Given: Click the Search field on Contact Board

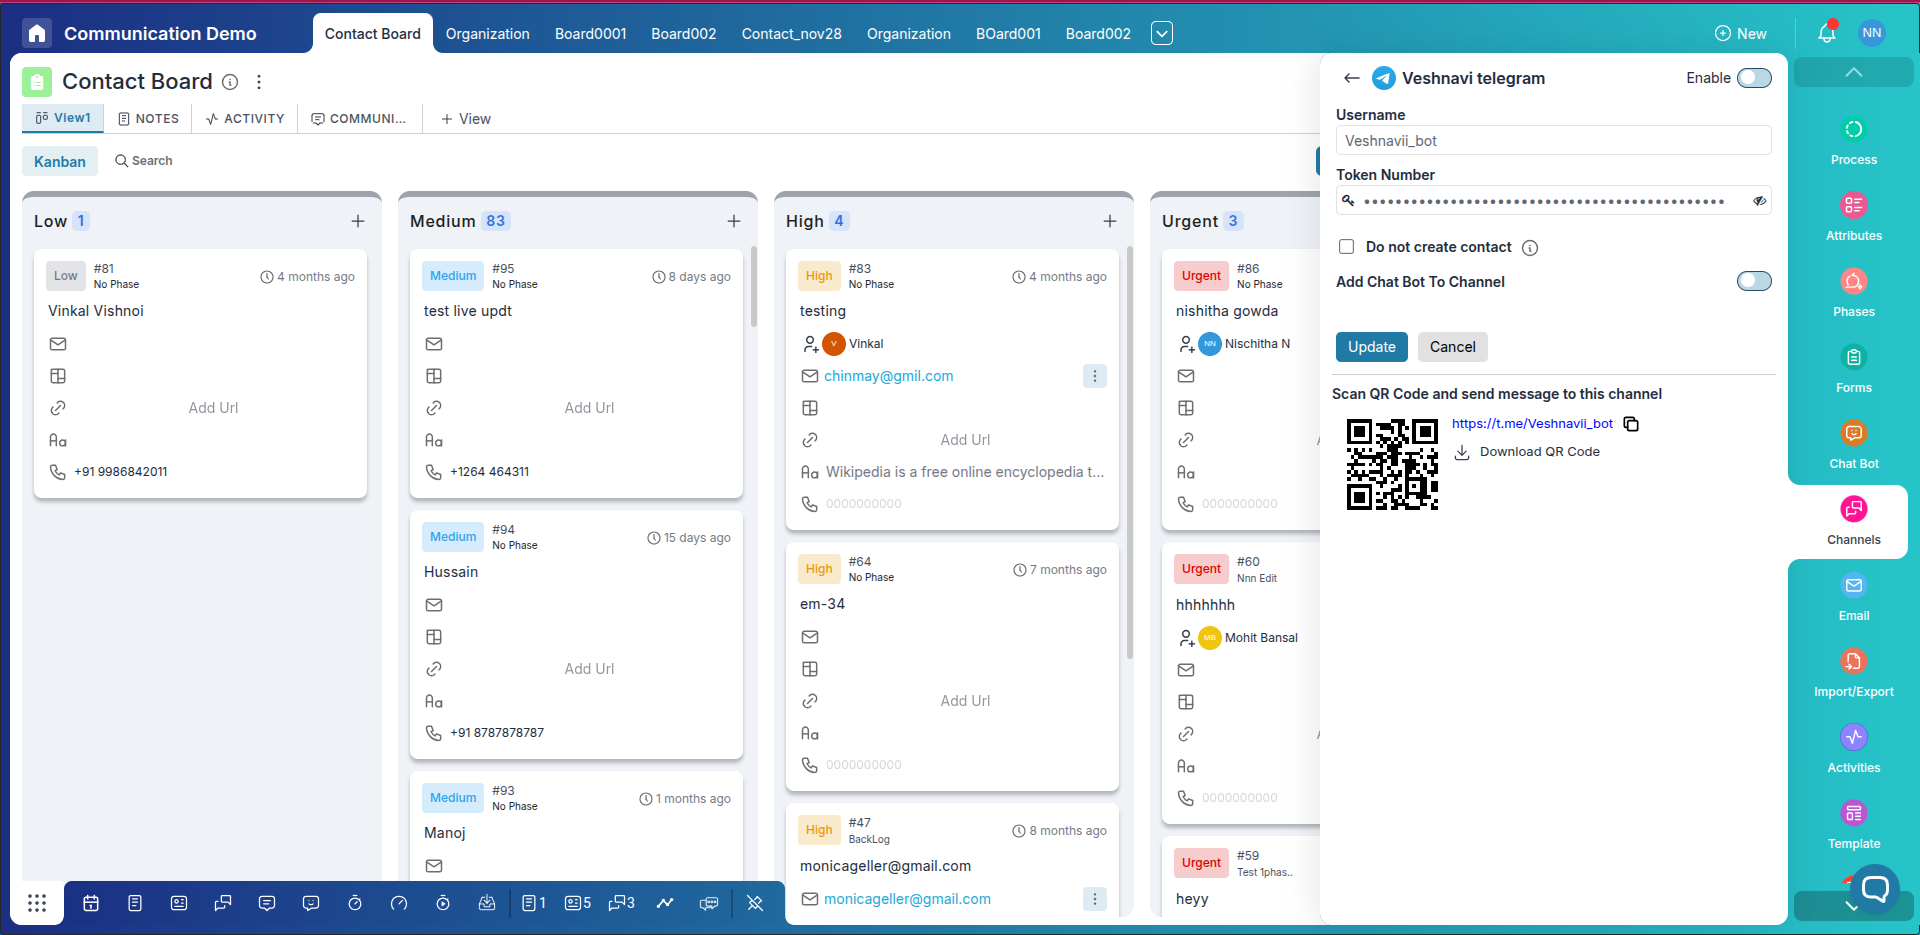Looking at the screenshot, I should [x=144, y=160].
